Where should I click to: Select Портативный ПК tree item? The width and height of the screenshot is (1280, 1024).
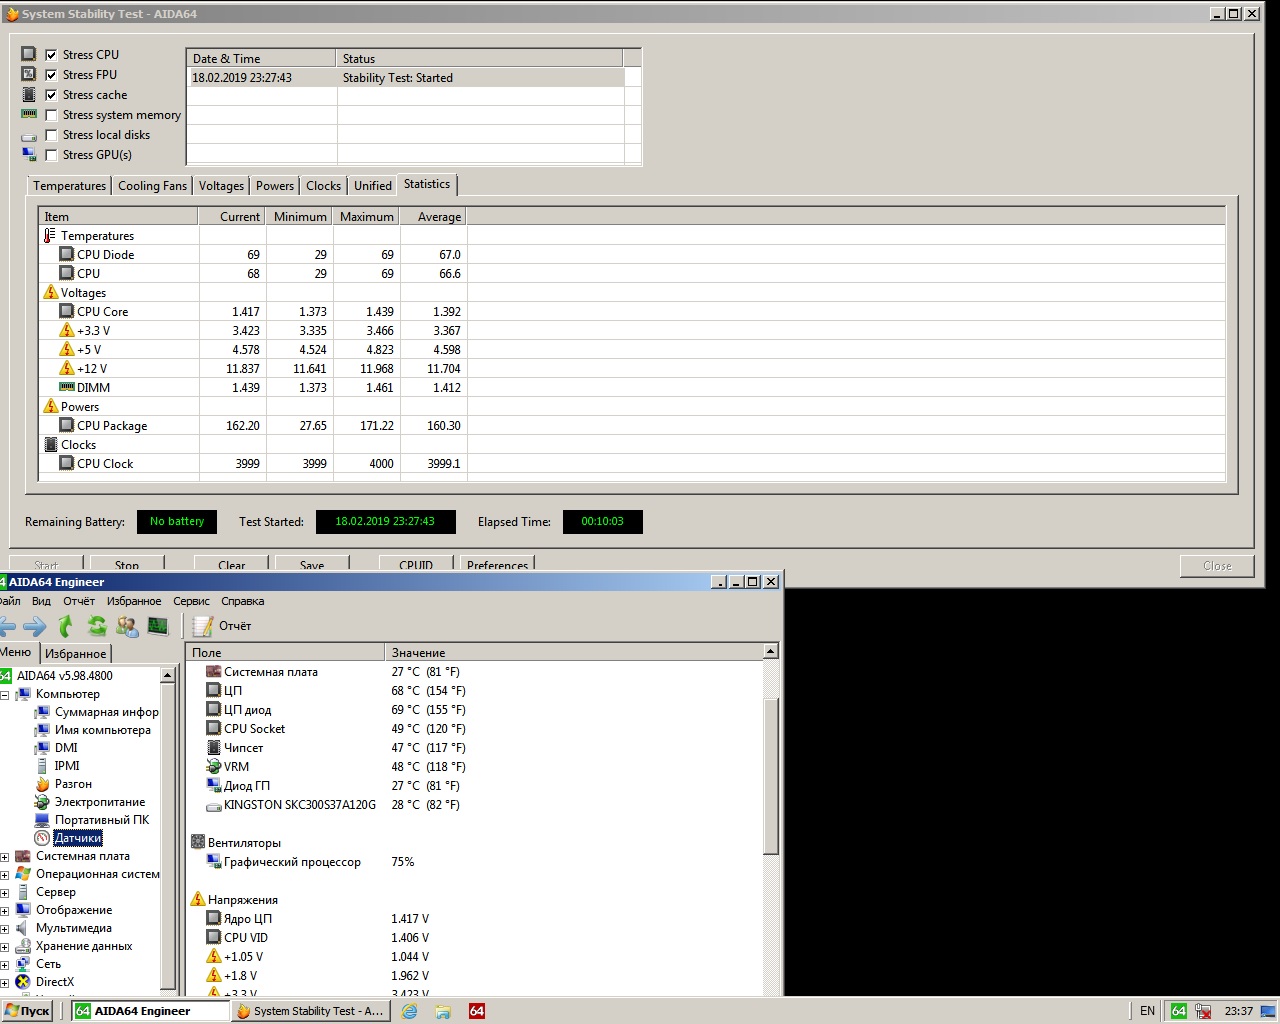point(92,820)
